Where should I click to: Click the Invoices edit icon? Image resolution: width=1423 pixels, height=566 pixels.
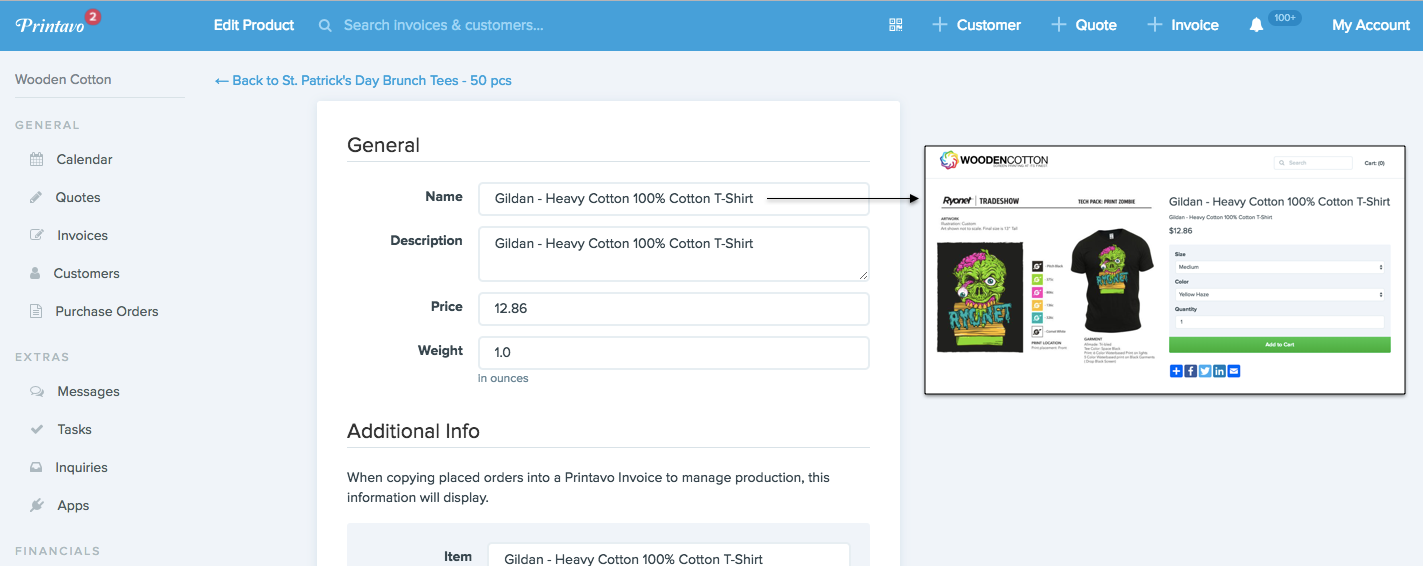click(x=37, y=235)
